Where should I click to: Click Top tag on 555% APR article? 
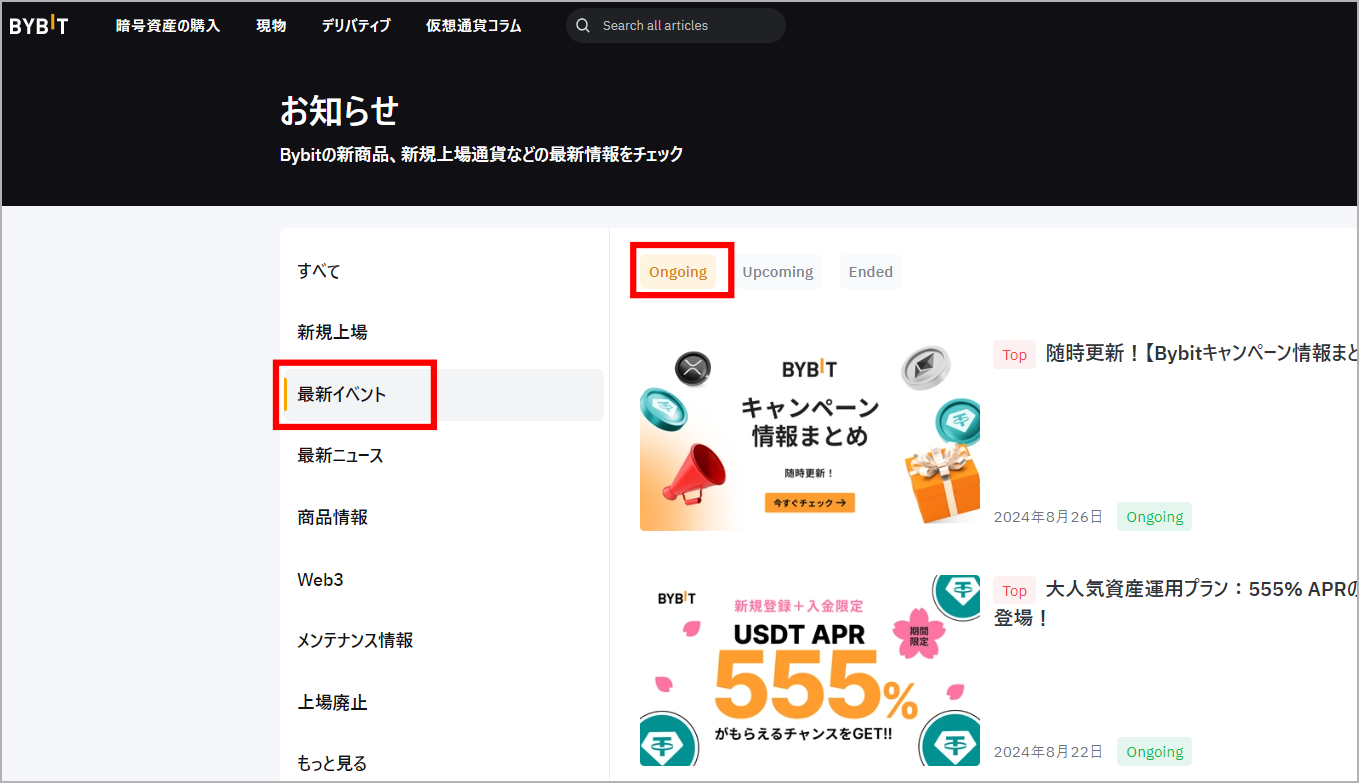pyautogui.click(x=1015, y=590)
